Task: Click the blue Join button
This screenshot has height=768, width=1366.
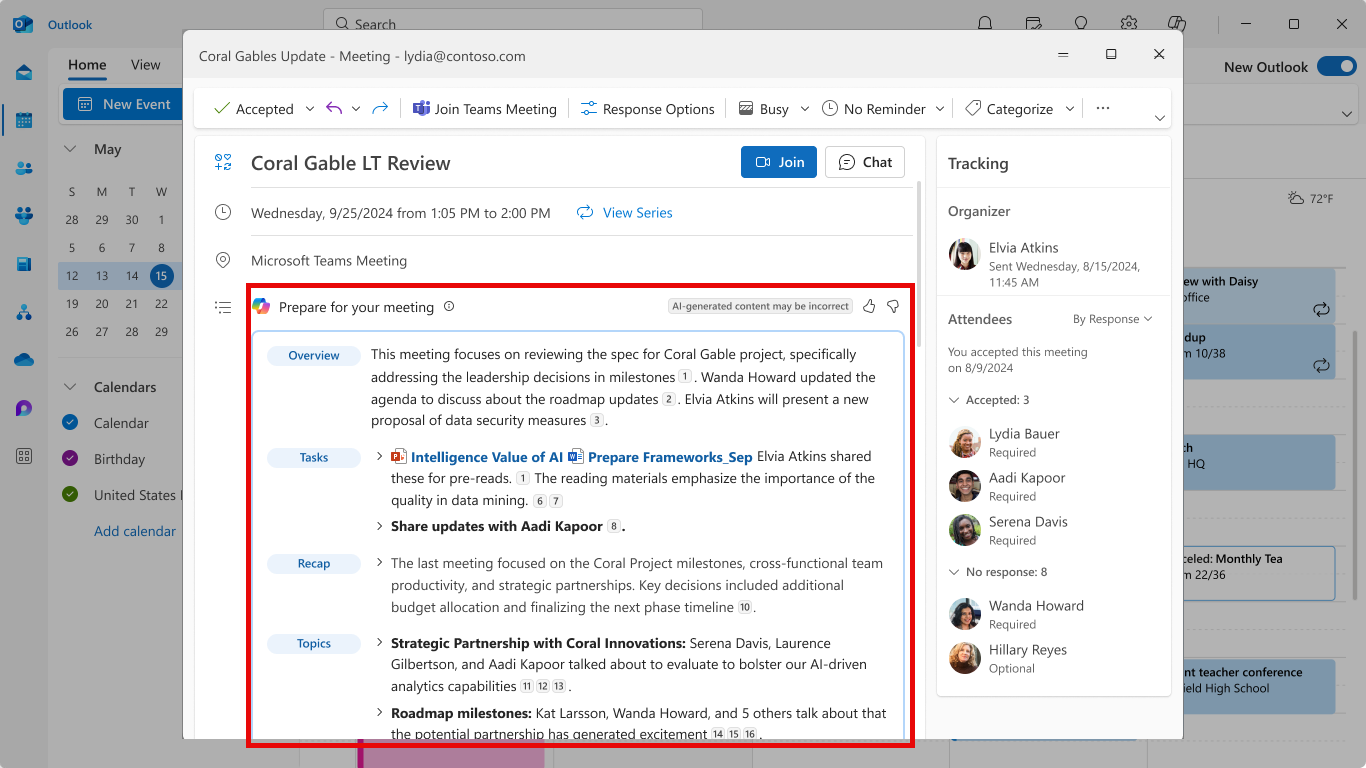Action: click(779, 162)
